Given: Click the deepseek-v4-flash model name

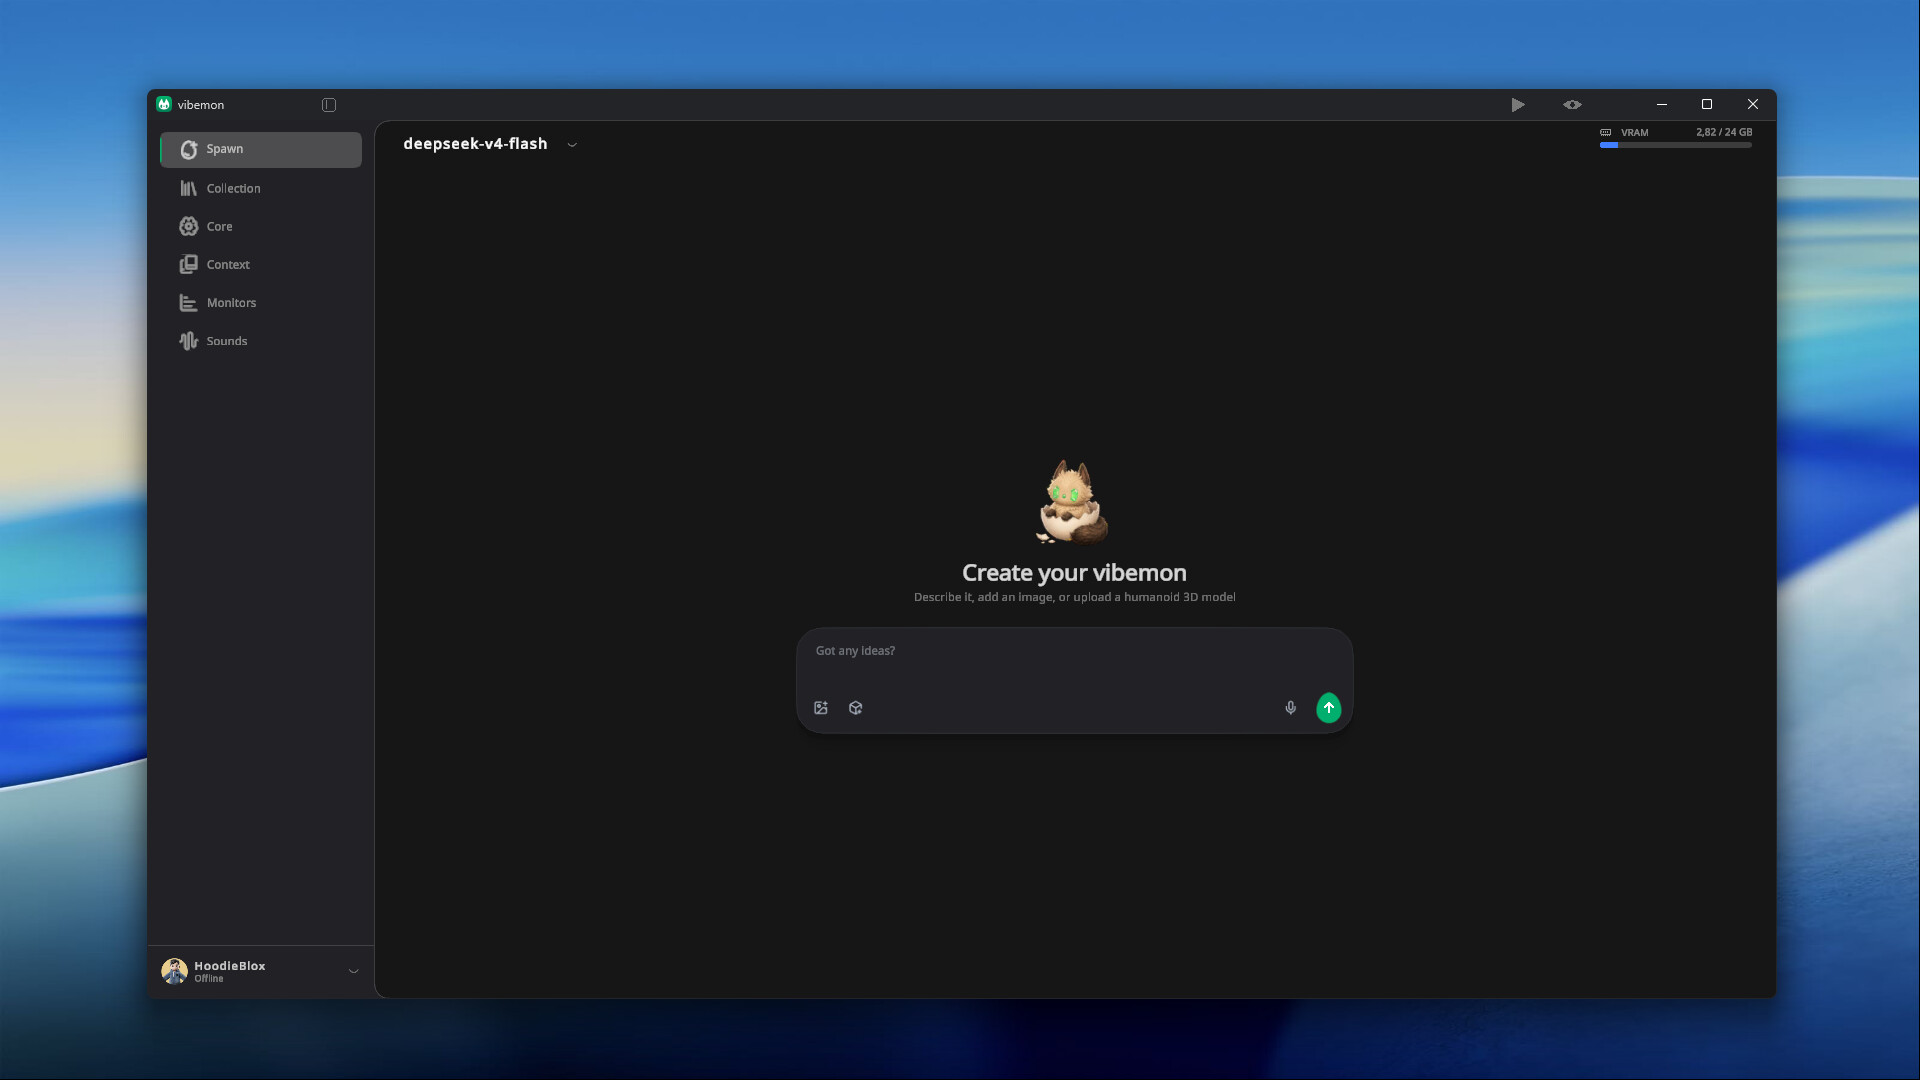Looking at the screenshot, I should coord(475,143).
